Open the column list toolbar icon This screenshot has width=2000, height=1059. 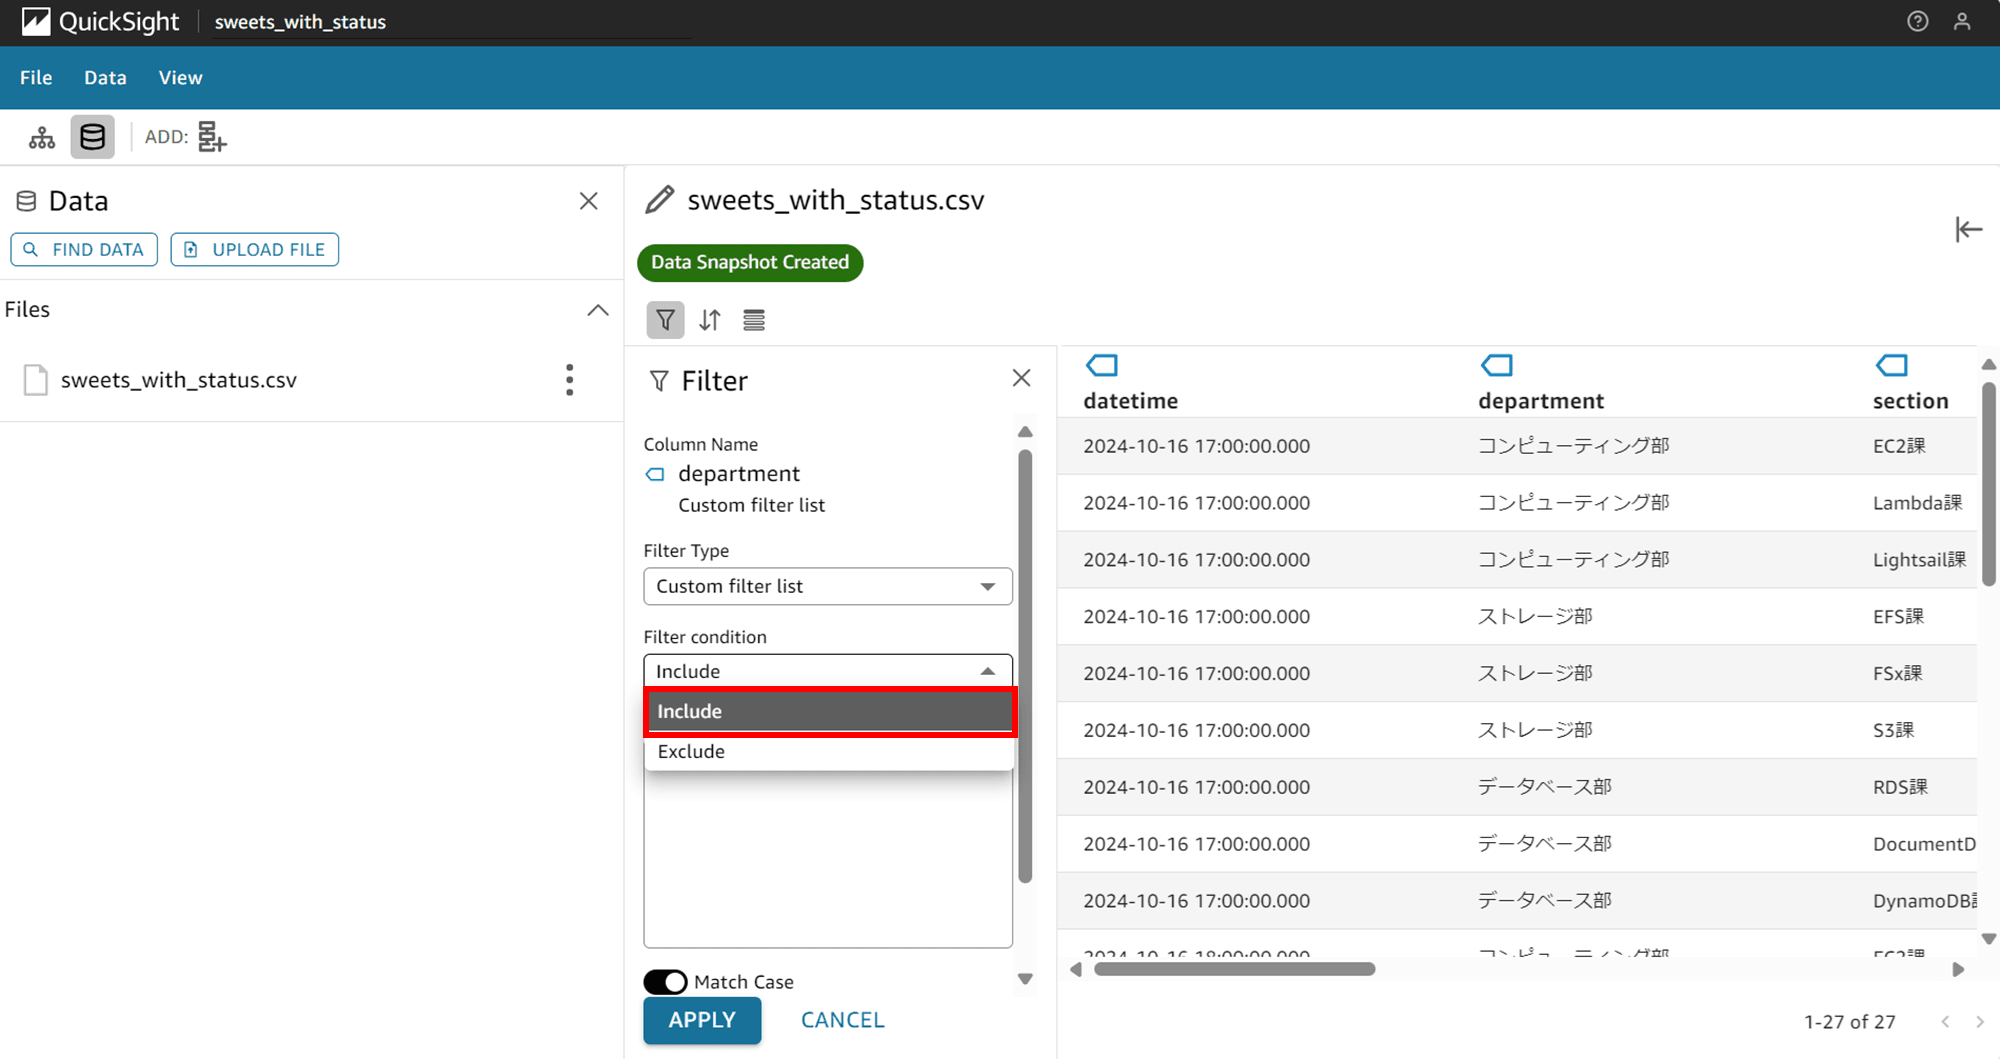pos(754,320)
